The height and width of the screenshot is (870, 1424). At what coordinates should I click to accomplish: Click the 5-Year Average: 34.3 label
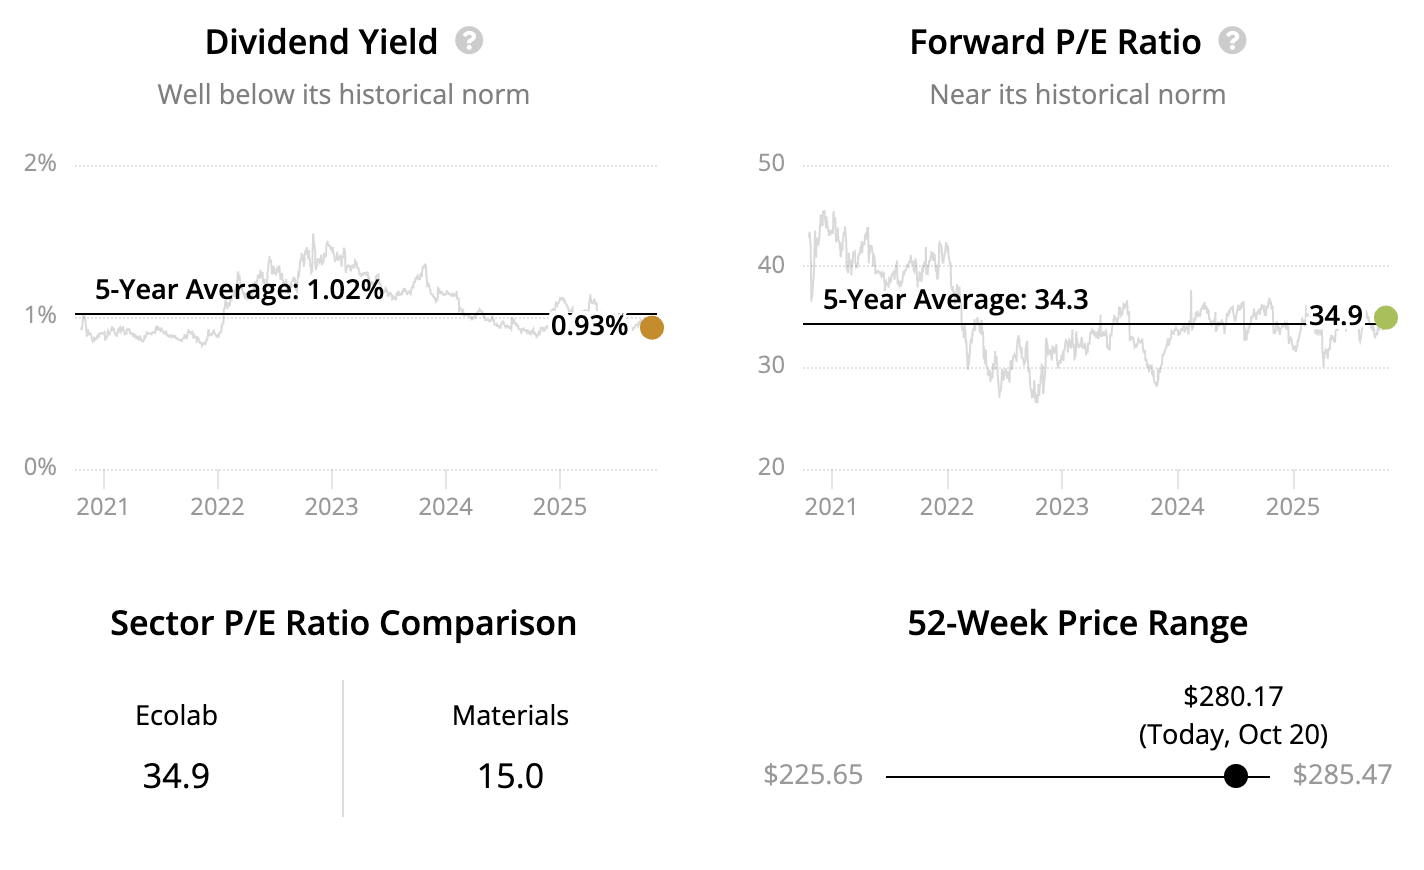[955, 300]
